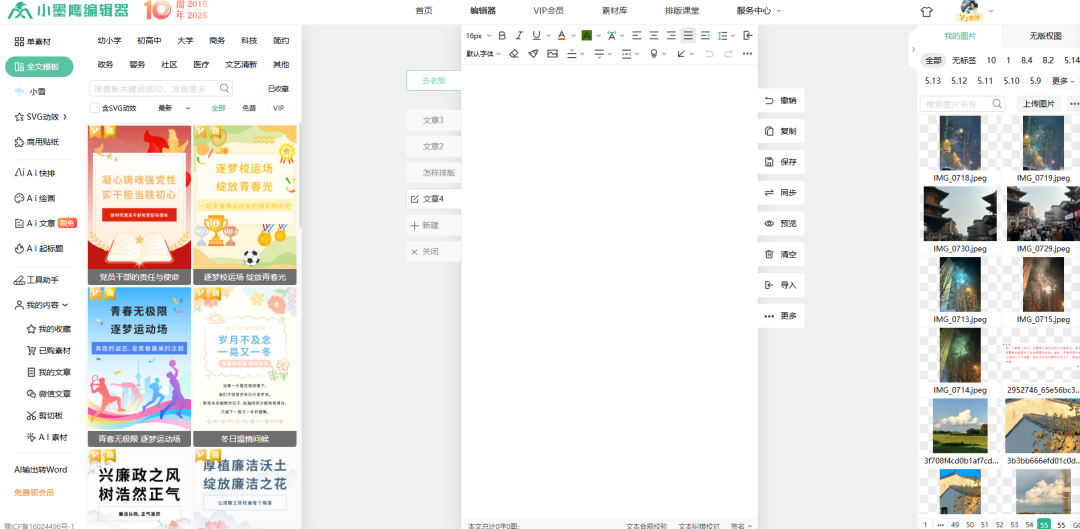Click the green text highlight color swatch

[587, 35]
